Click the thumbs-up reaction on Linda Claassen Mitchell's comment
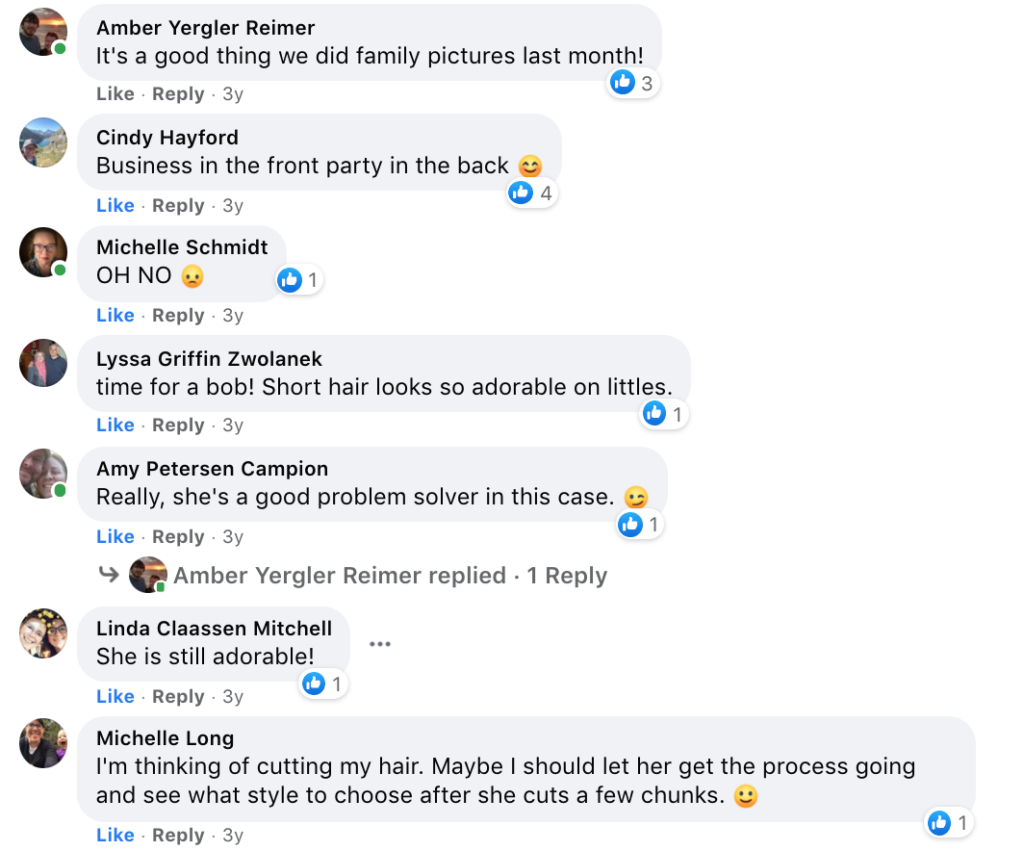 (x=323, y=684)
